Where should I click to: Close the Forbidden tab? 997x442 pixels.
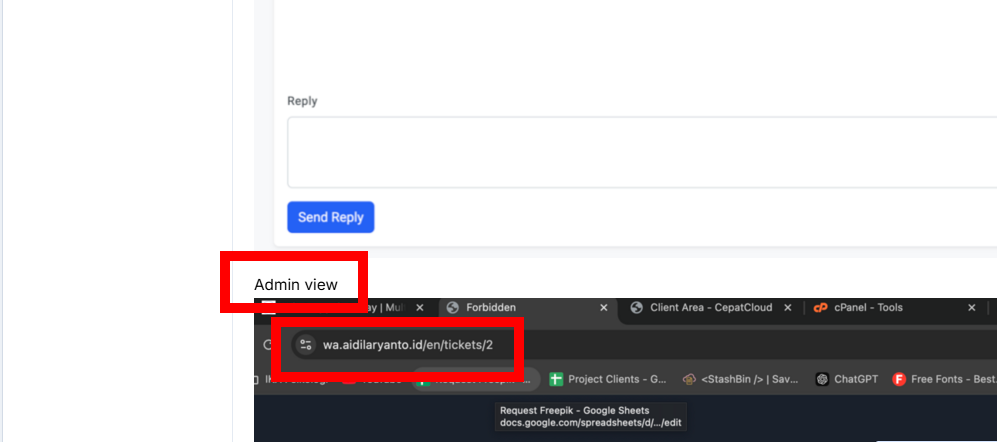click(x=604, y=308)
